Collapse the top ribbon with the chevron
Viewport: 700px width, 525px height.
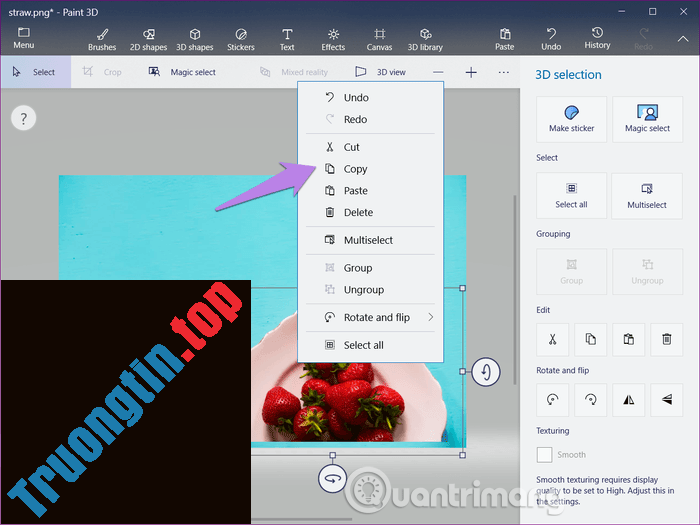[x=683, y=39]
